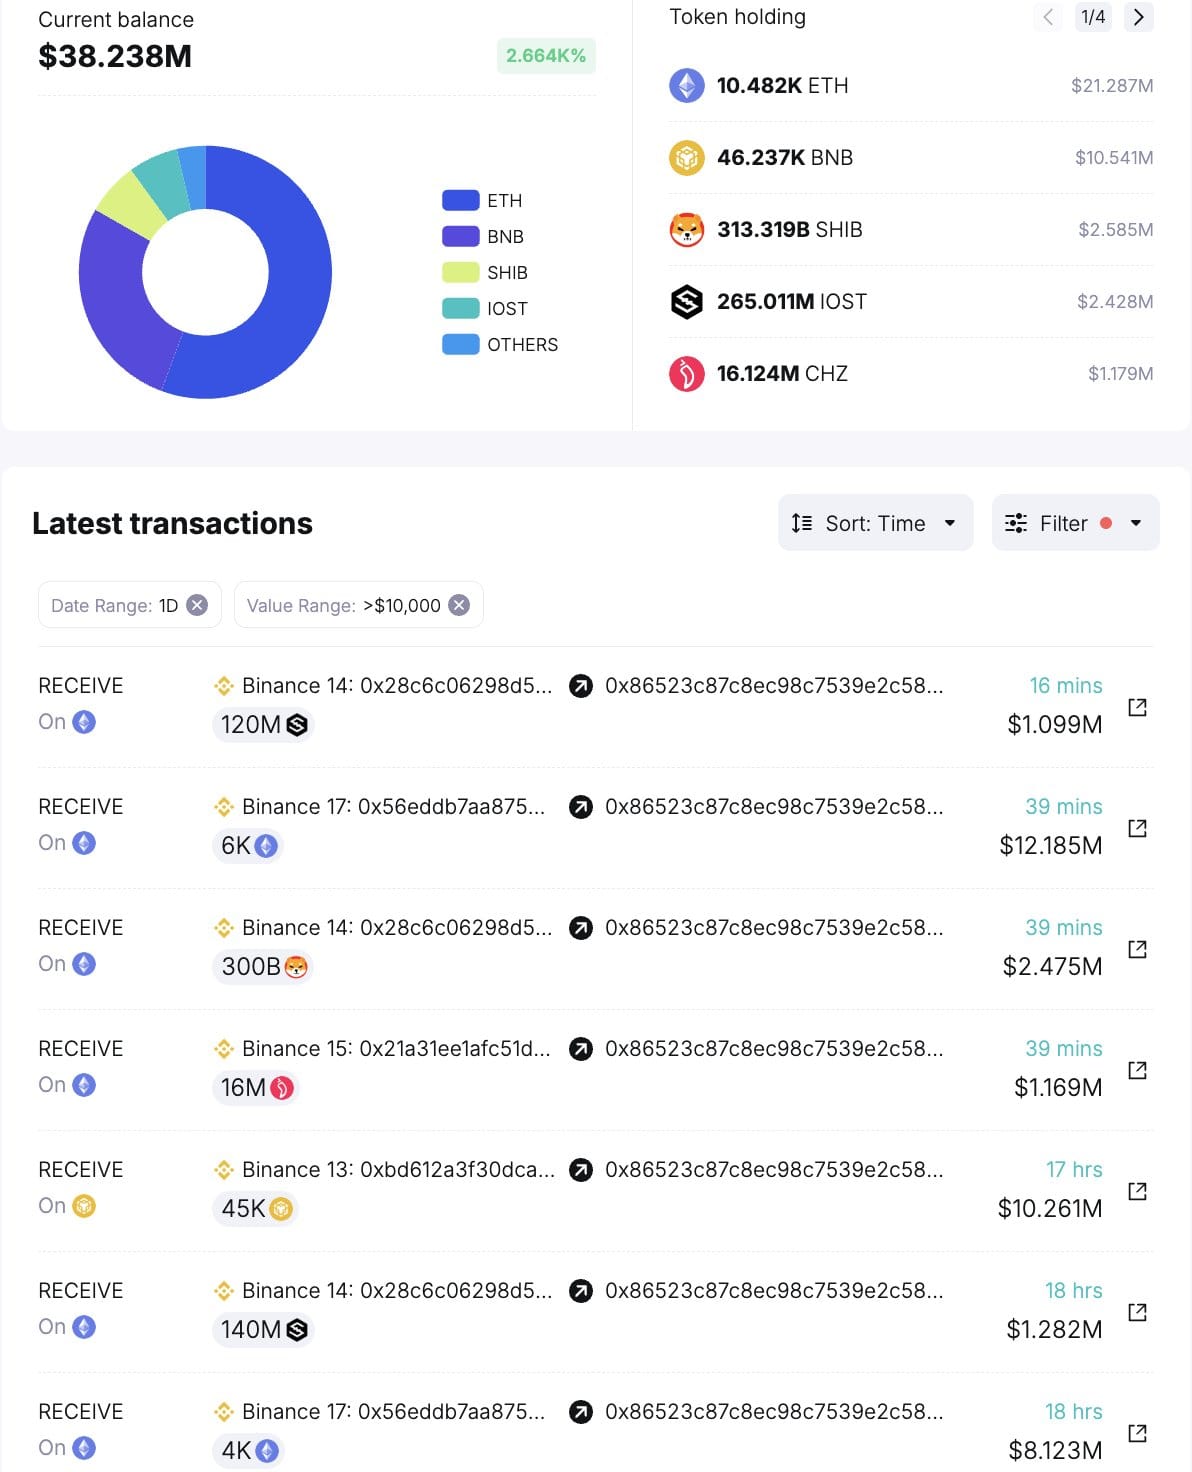Click the IOST token icon in holdings list
Screen dimensions: 1192x1472
(686, 302)
